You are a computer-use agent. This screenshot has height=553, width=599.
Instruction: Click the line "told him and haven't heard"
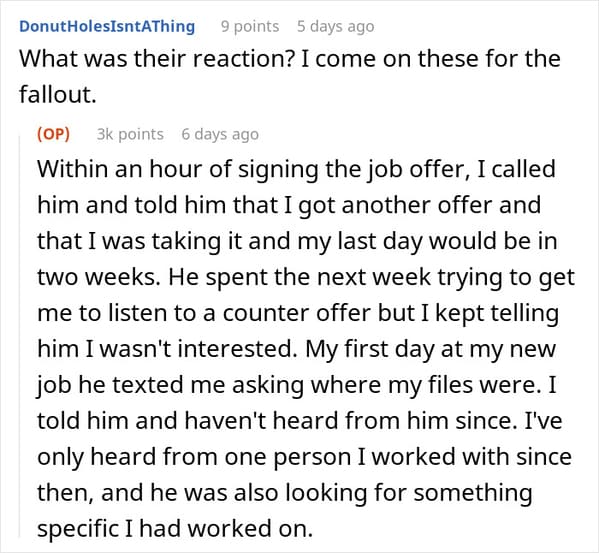tap(300, 420)
